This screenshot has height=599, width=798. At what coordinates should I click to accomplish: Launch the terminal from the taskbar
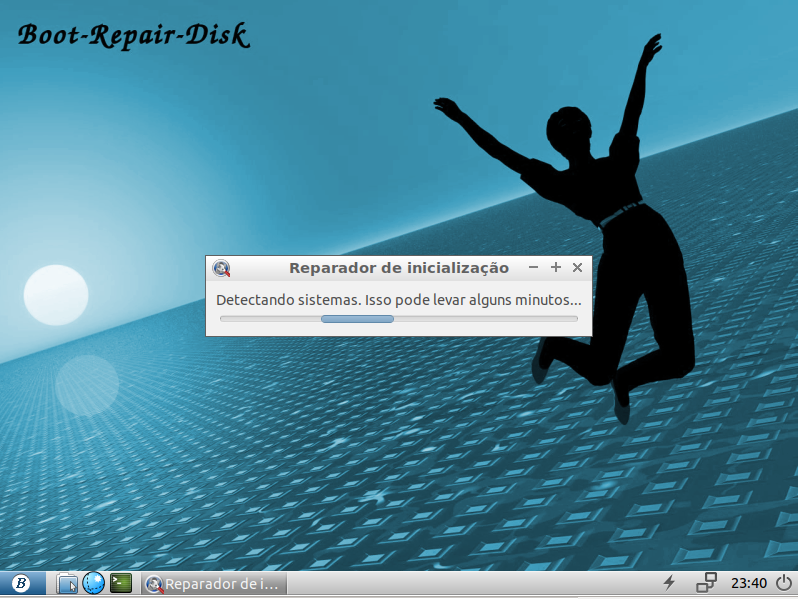click(121, 583)
